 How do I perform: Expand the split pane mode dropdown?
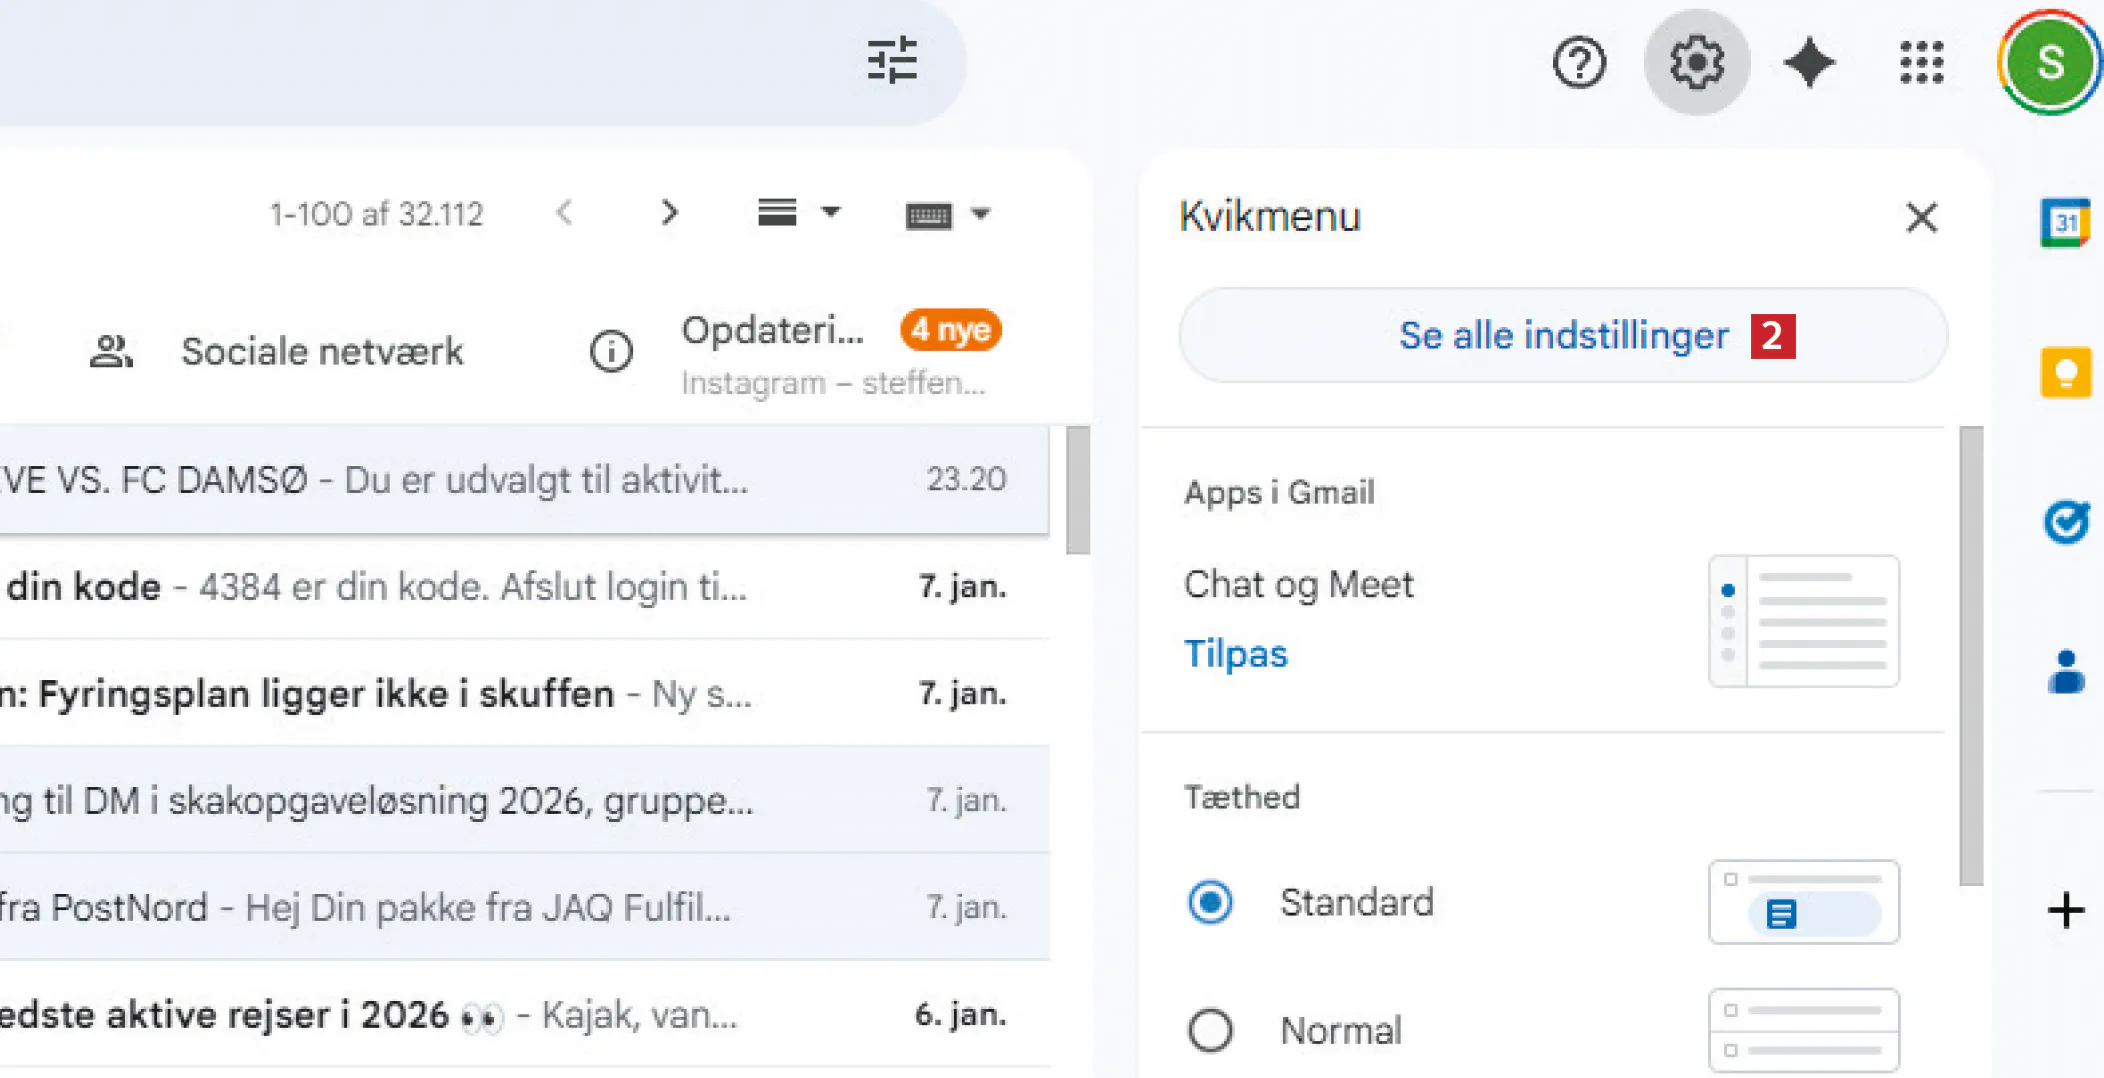pyautogui.click(x=830, y=213)
